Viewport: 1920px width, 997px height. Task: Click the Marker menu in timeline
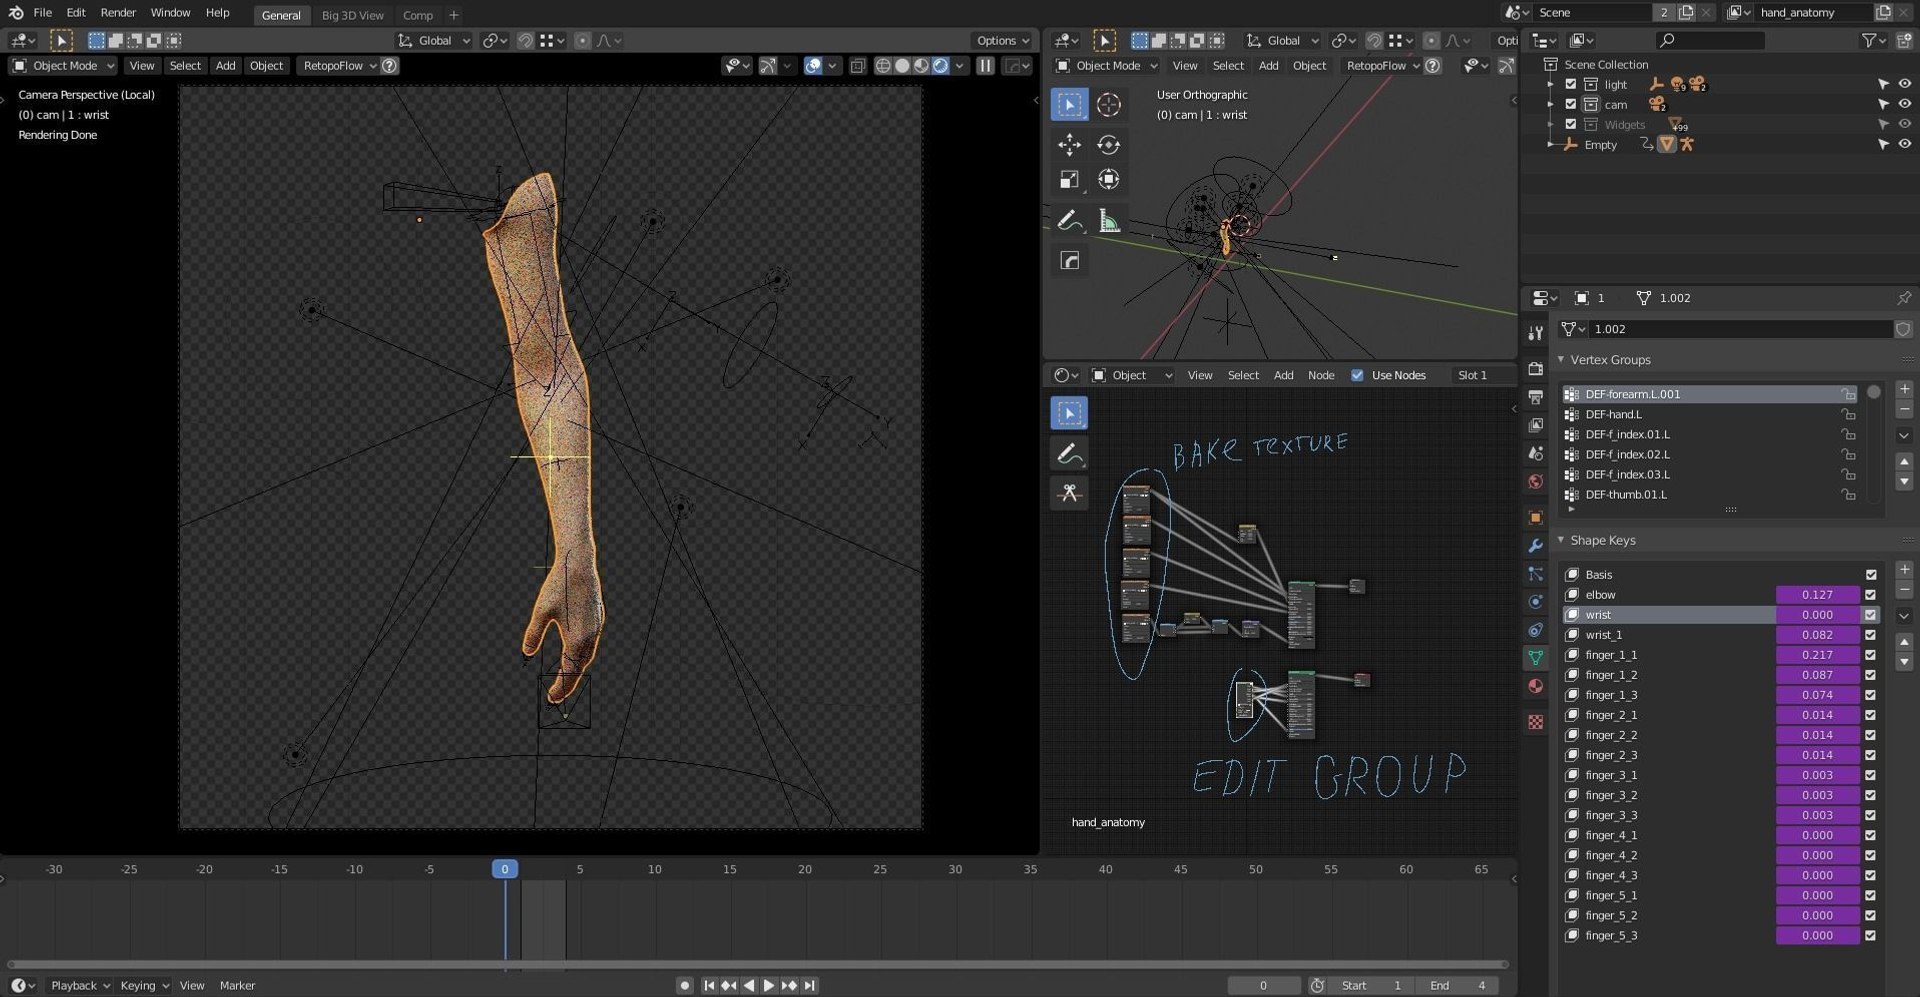click(x=237, y=985)
